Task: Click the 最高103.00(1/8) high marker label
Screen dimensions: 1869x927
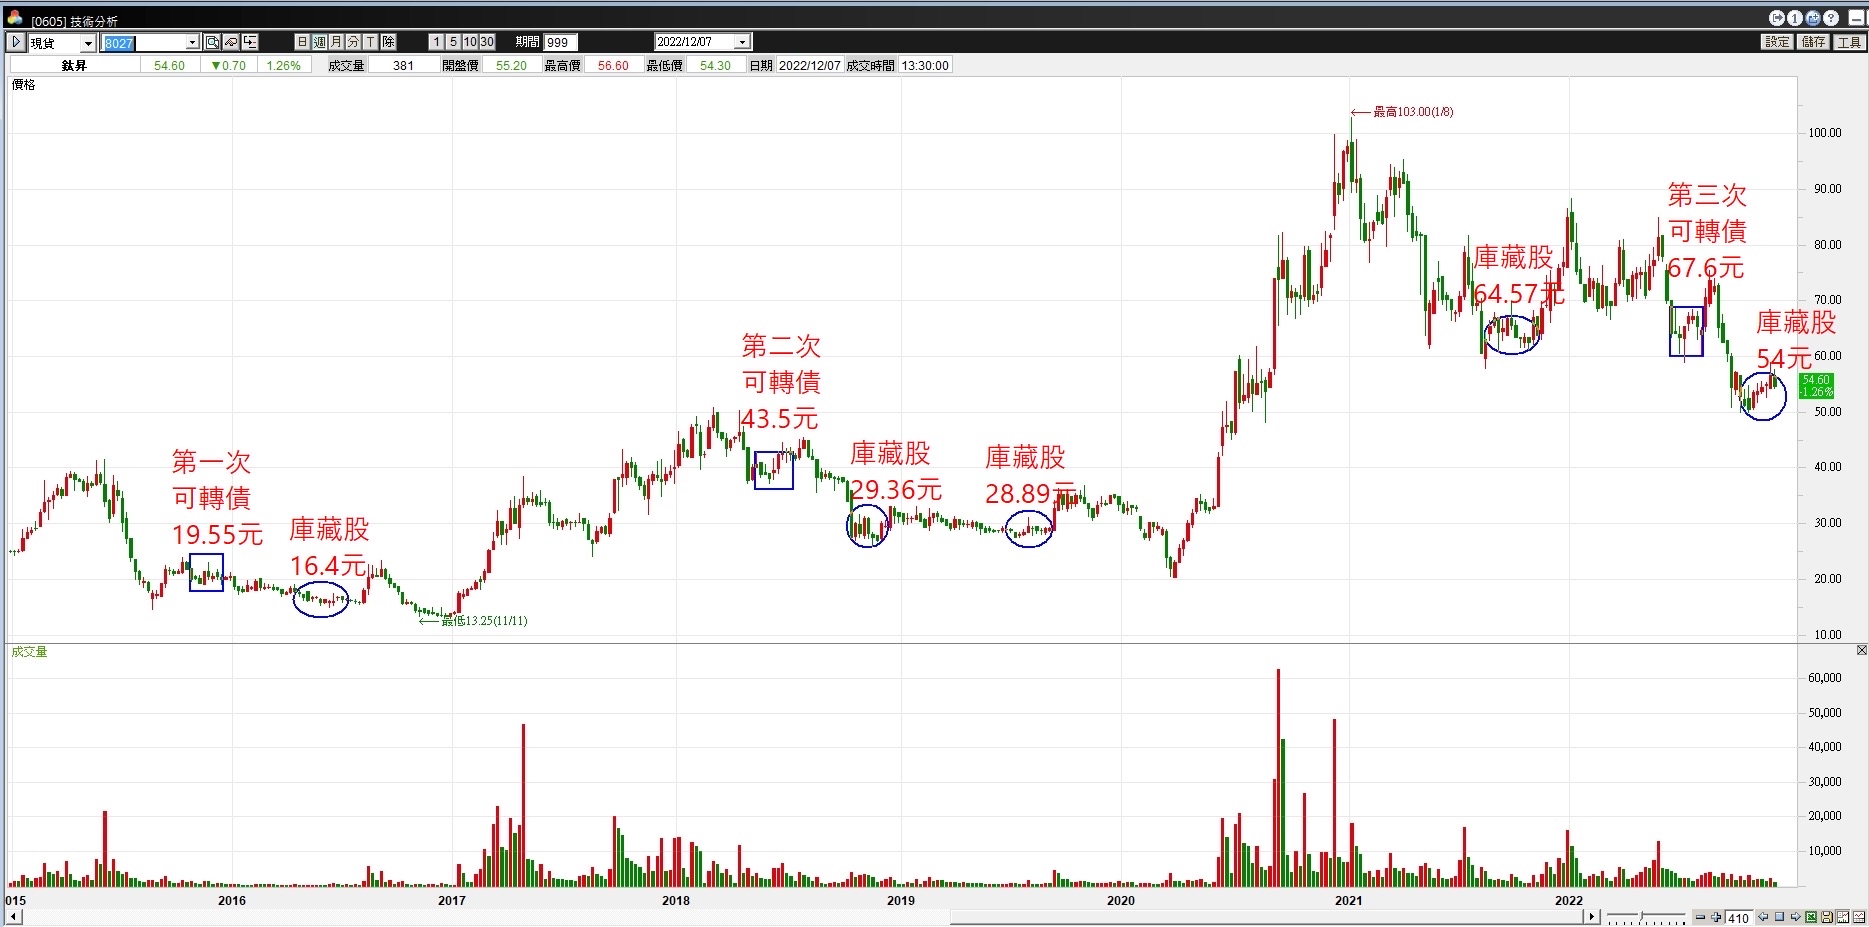Action: click(x=1413, y=112)
